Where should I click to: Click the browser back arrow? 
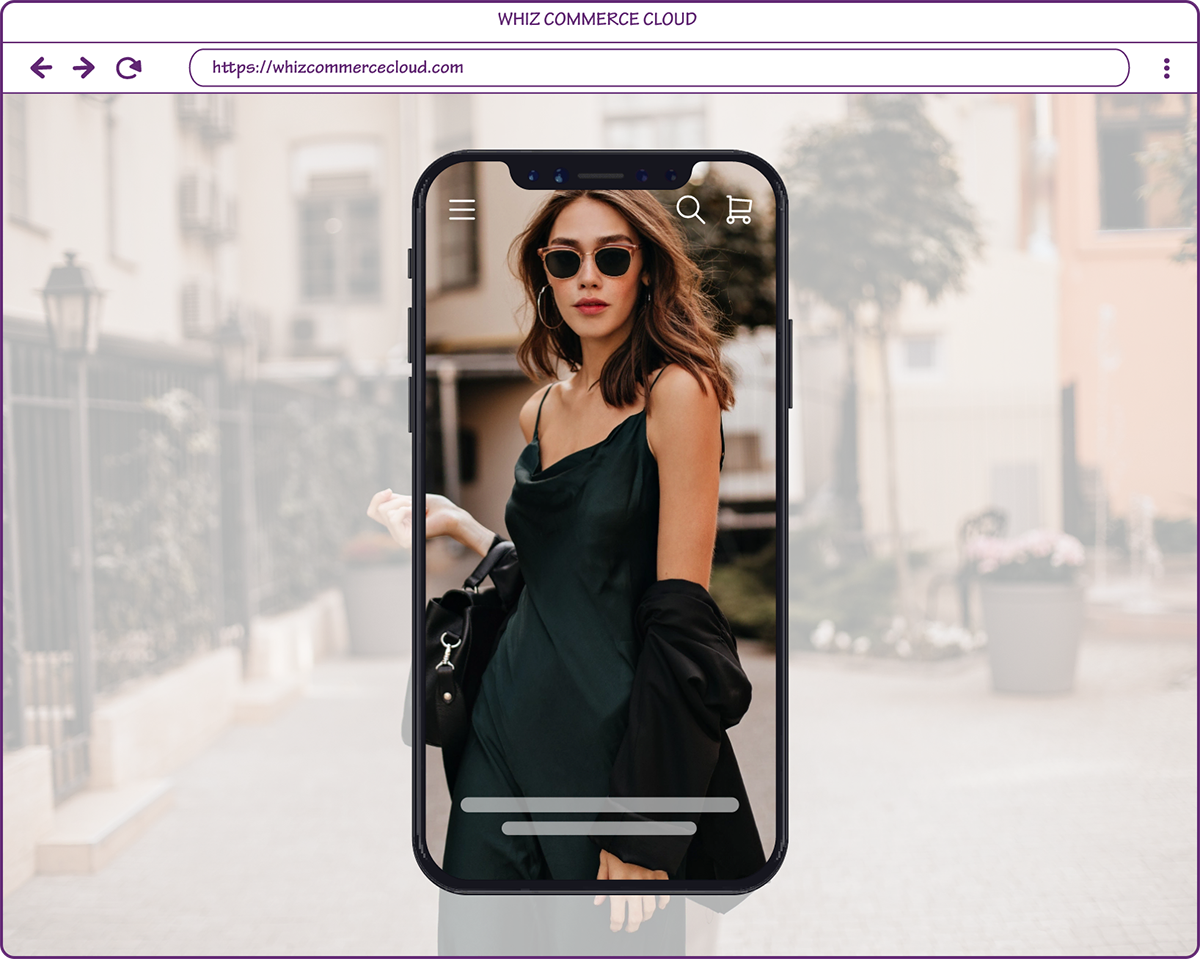coord(41,68)
